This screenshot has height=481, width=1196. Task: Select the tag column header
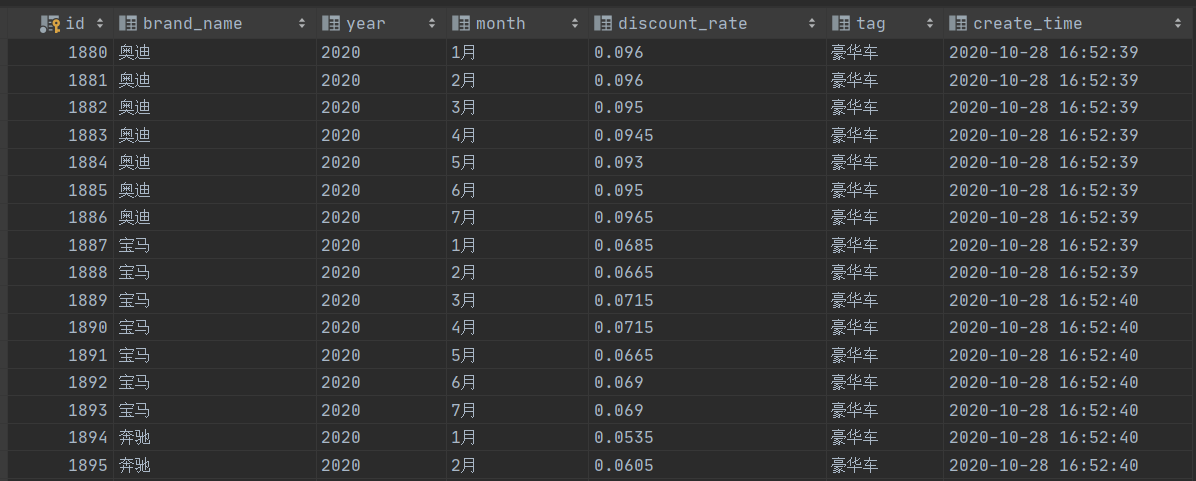[885, 24]
